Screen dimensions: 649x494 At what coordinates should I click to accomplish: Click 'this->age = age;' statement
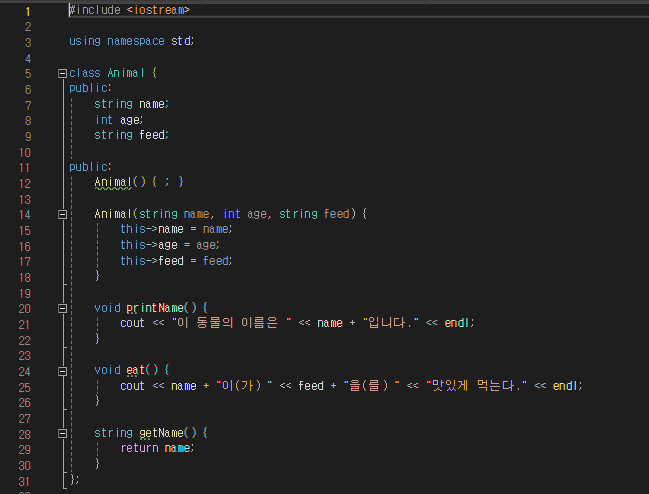point(170,245)
